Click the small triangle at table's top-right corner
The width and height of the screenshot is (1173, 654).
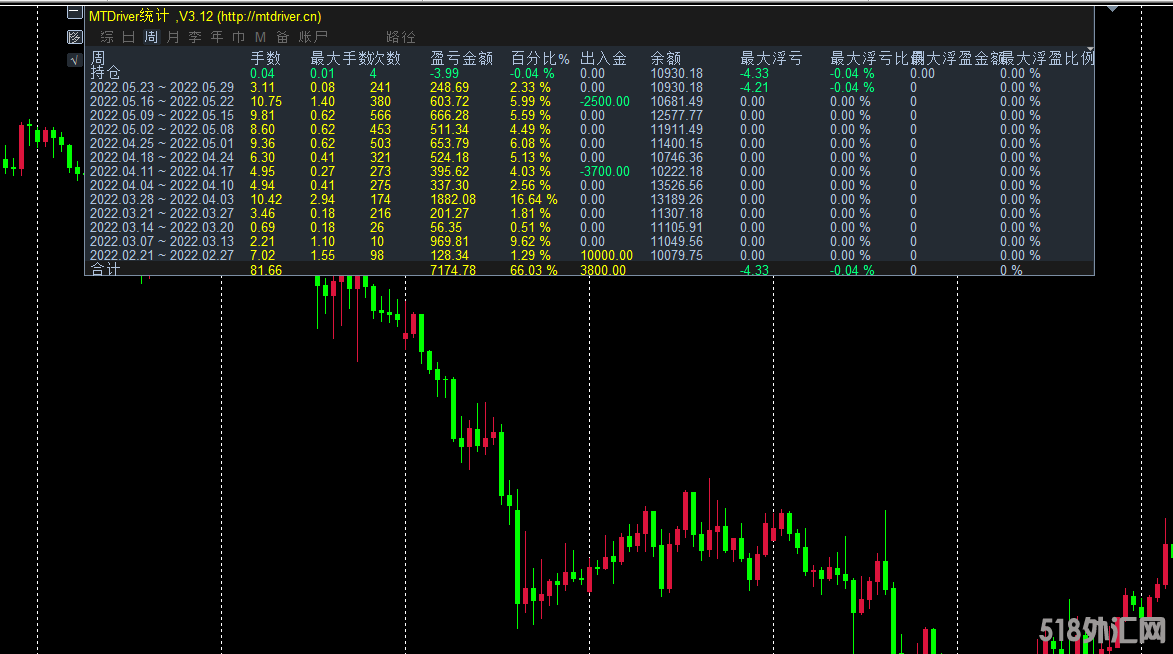click(x=1089, y=51)
